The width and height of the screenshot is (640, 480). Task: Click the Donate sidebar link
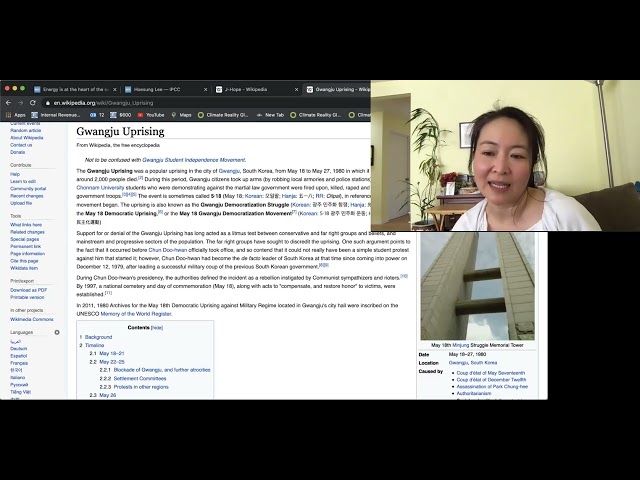click(18, 152)
